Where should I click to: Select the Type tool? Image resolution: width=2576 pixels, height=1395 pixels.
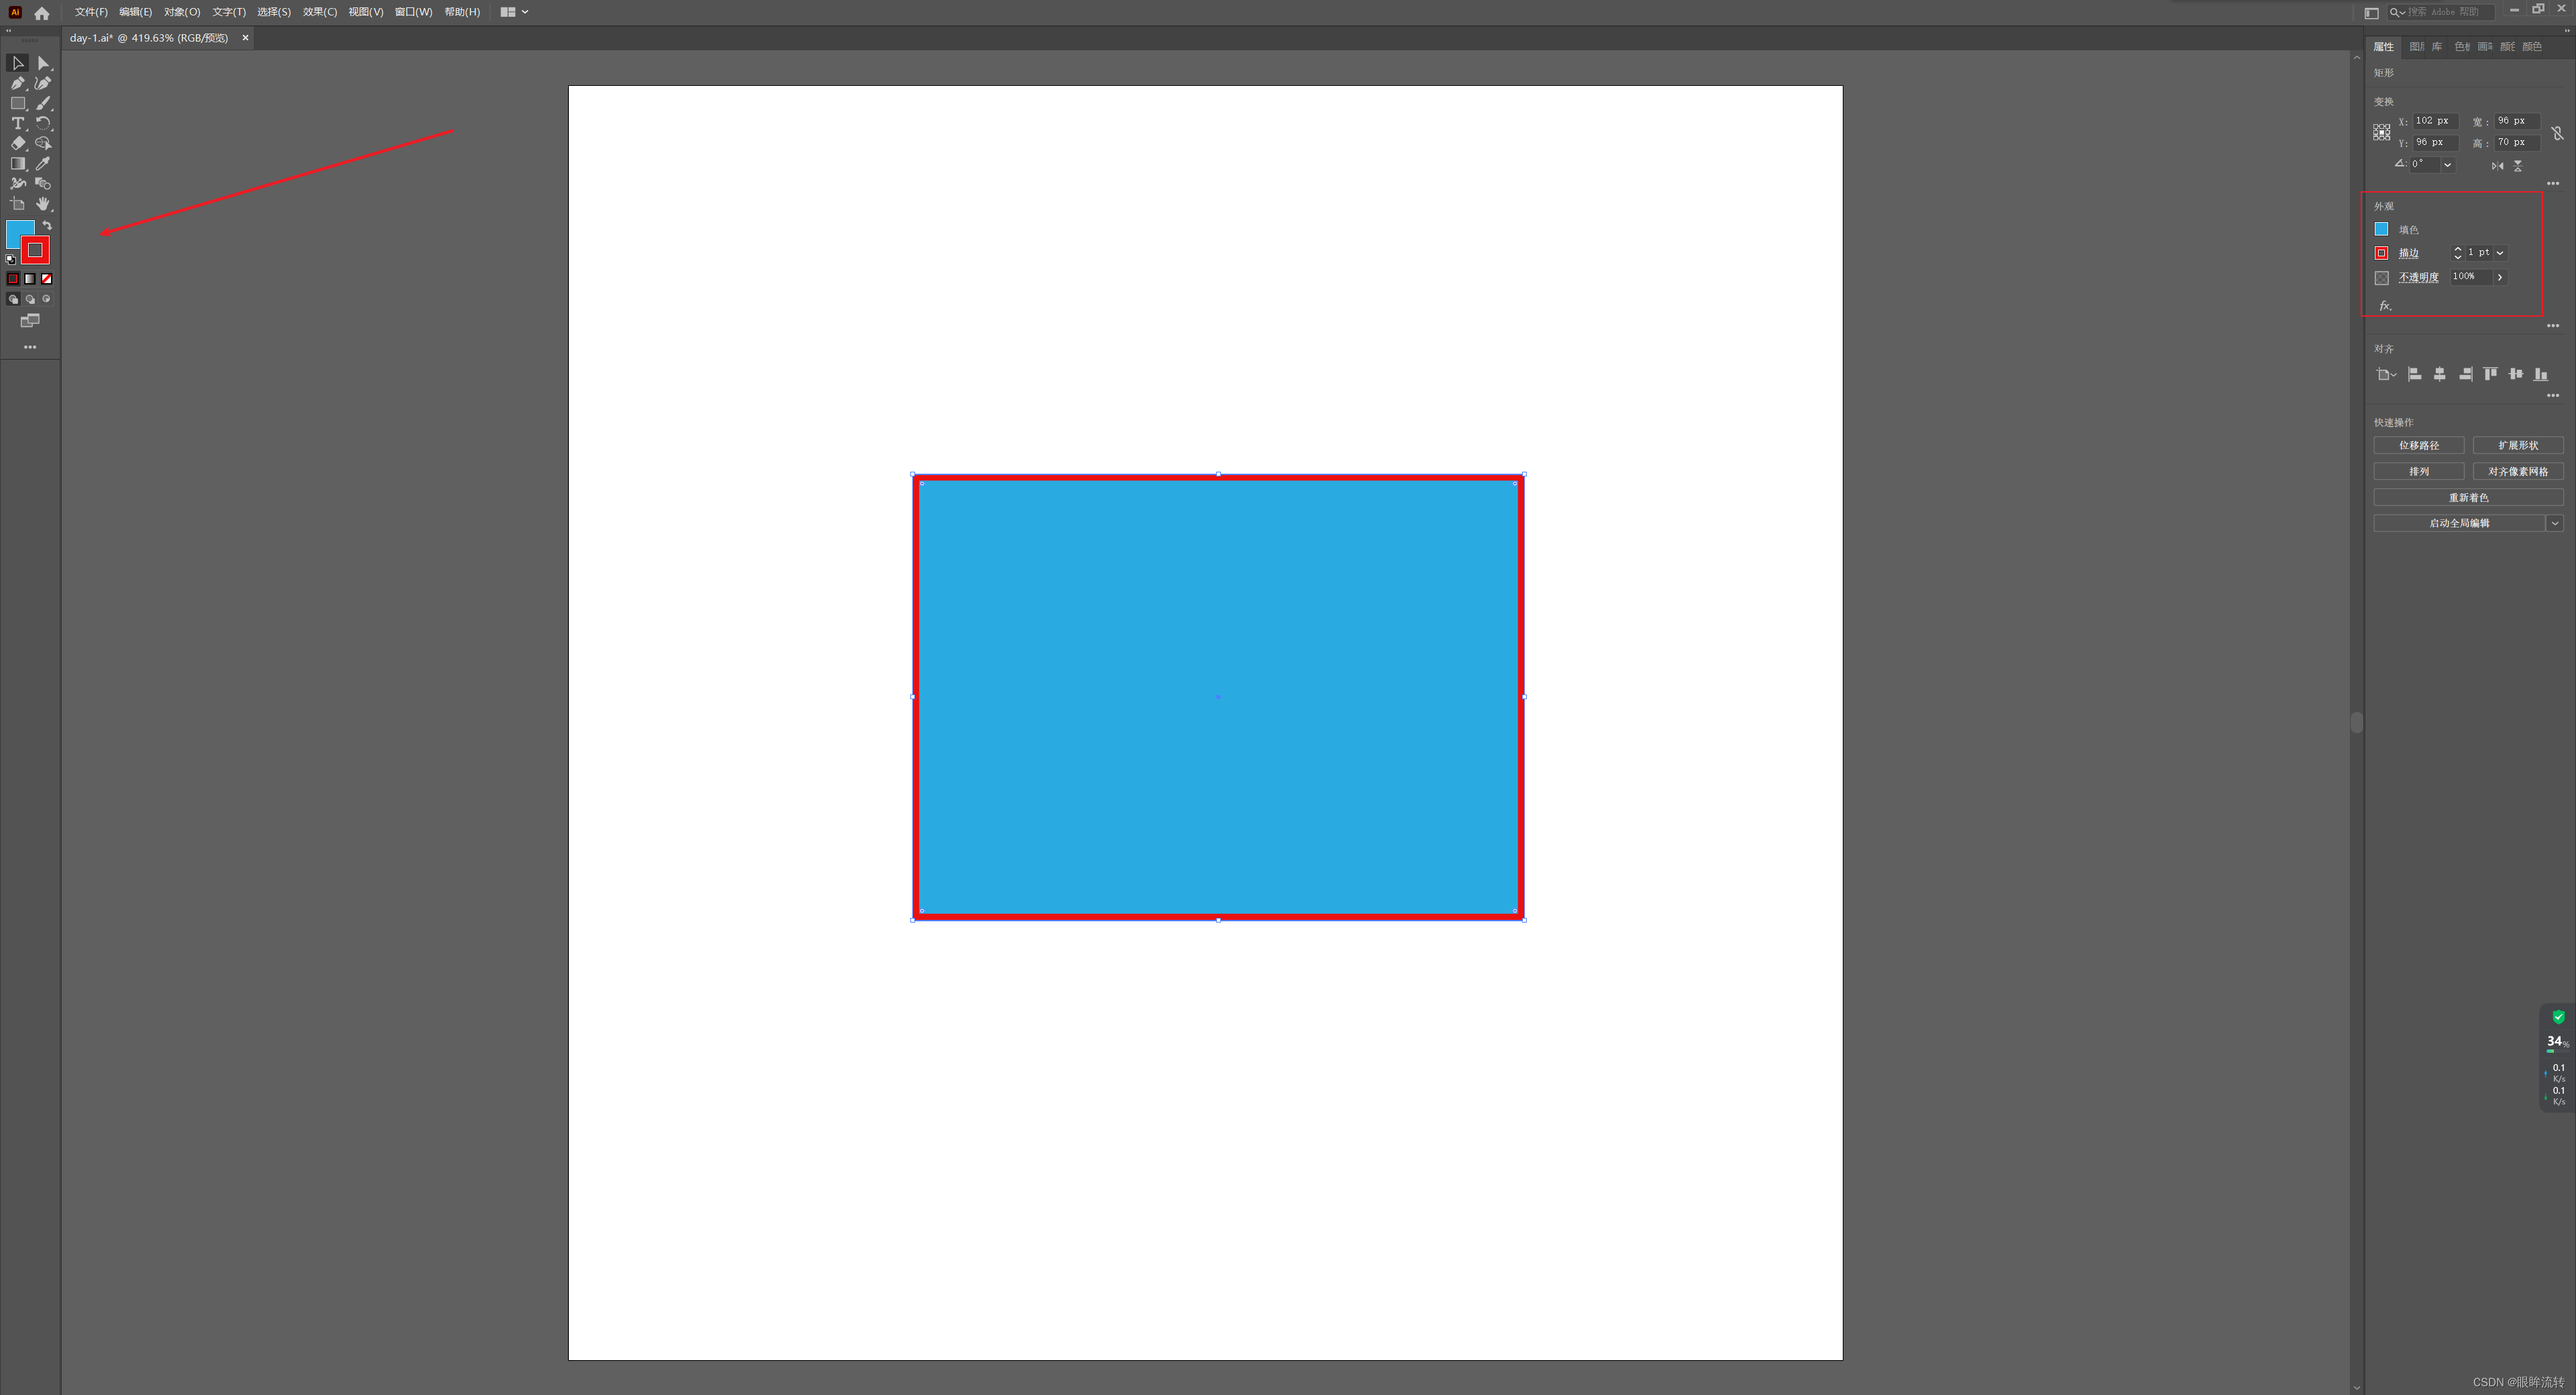(17, 123)
